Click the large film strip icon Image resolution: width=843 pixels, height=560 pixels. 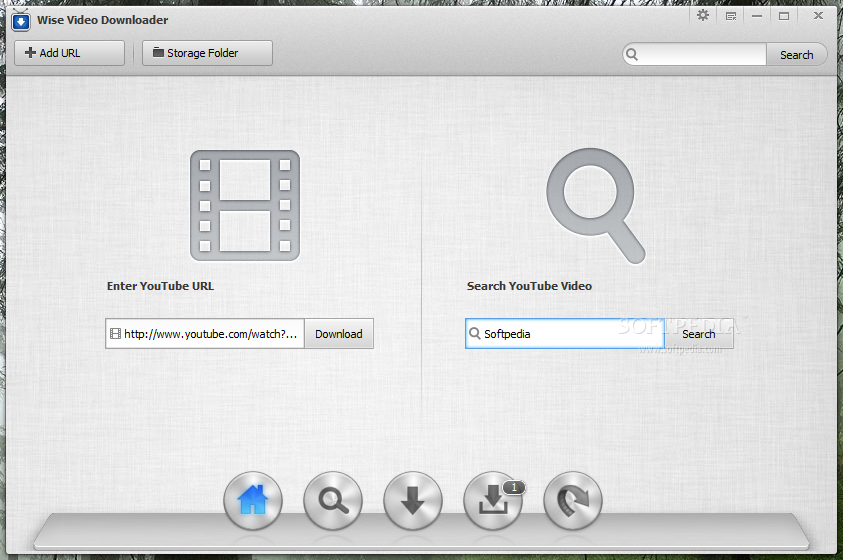coord(245,205)
